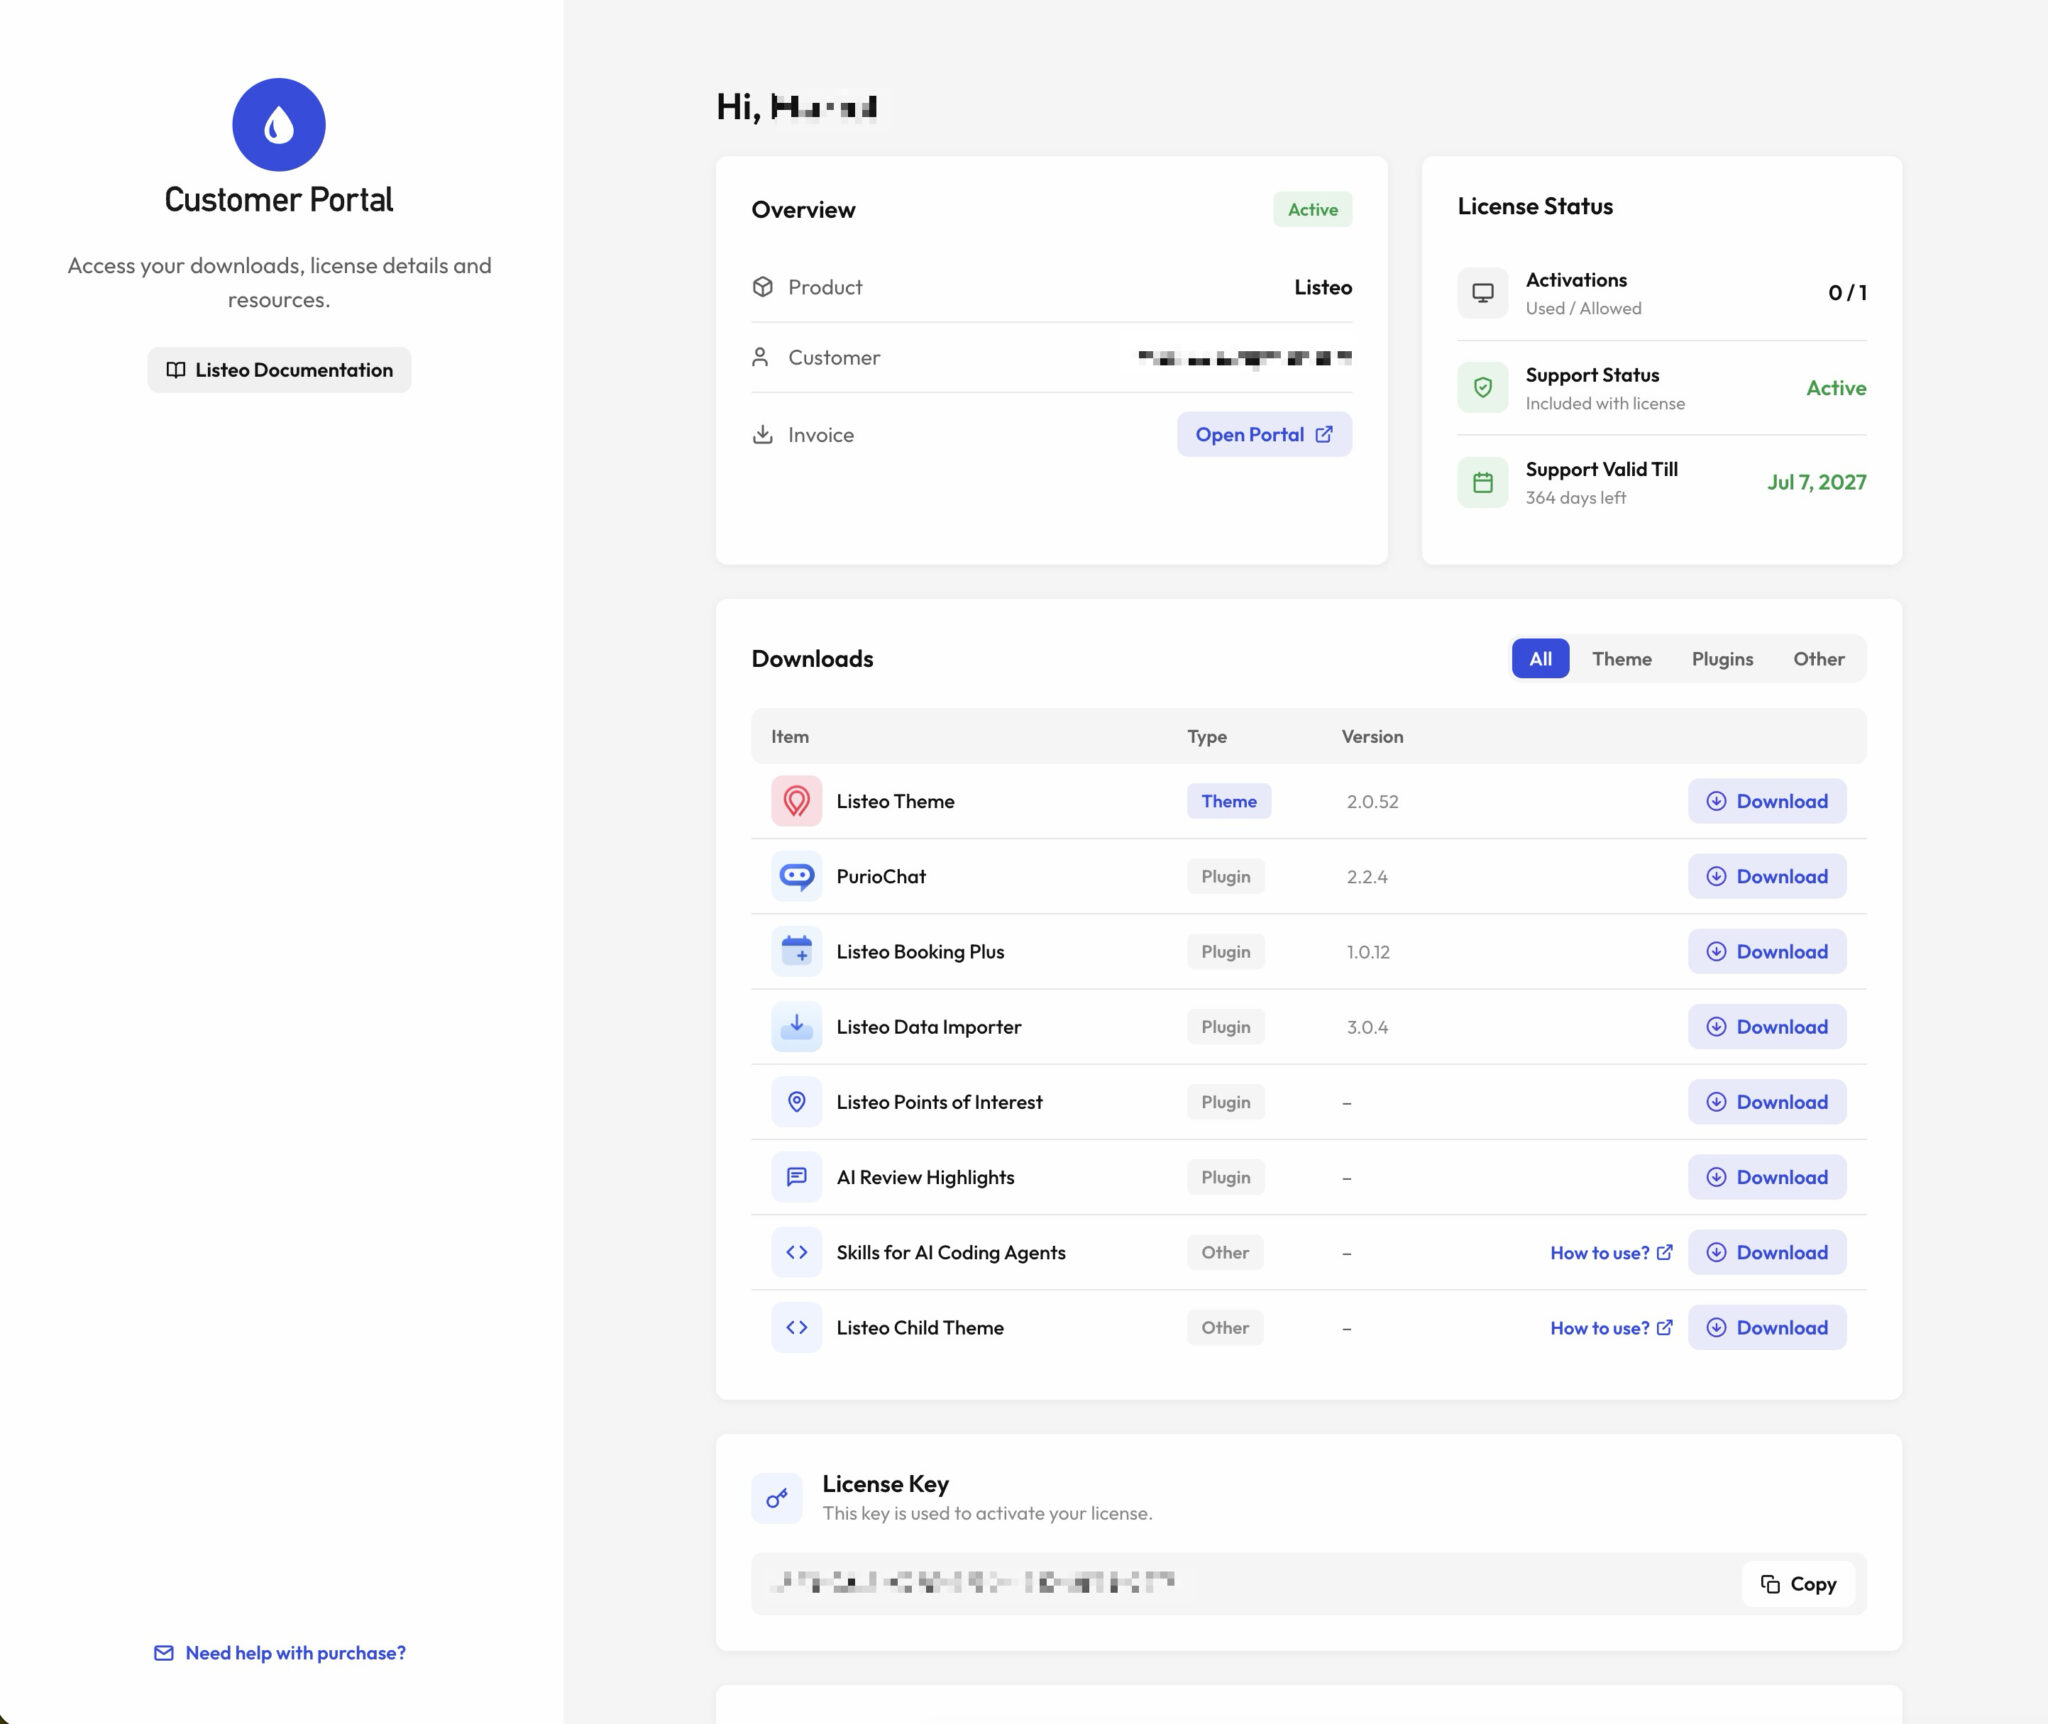This screenshot has height=1724, width=2048.
Task: Download AI Review Highlights
Action: click(1767, 1177)
